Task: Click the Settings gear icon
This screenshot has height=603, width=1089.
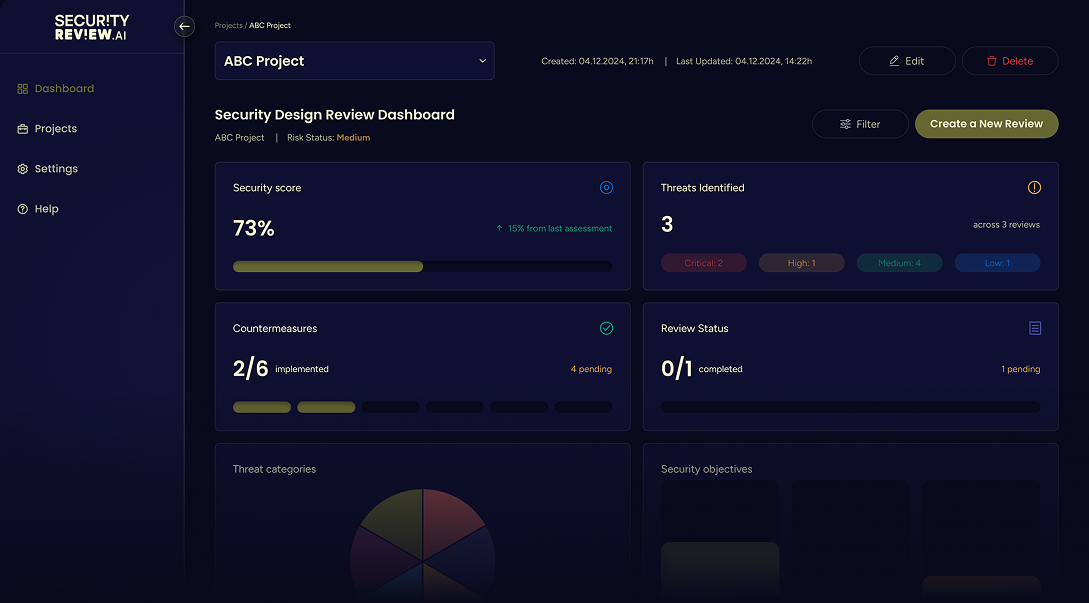Action: click(x=23, y=169)
